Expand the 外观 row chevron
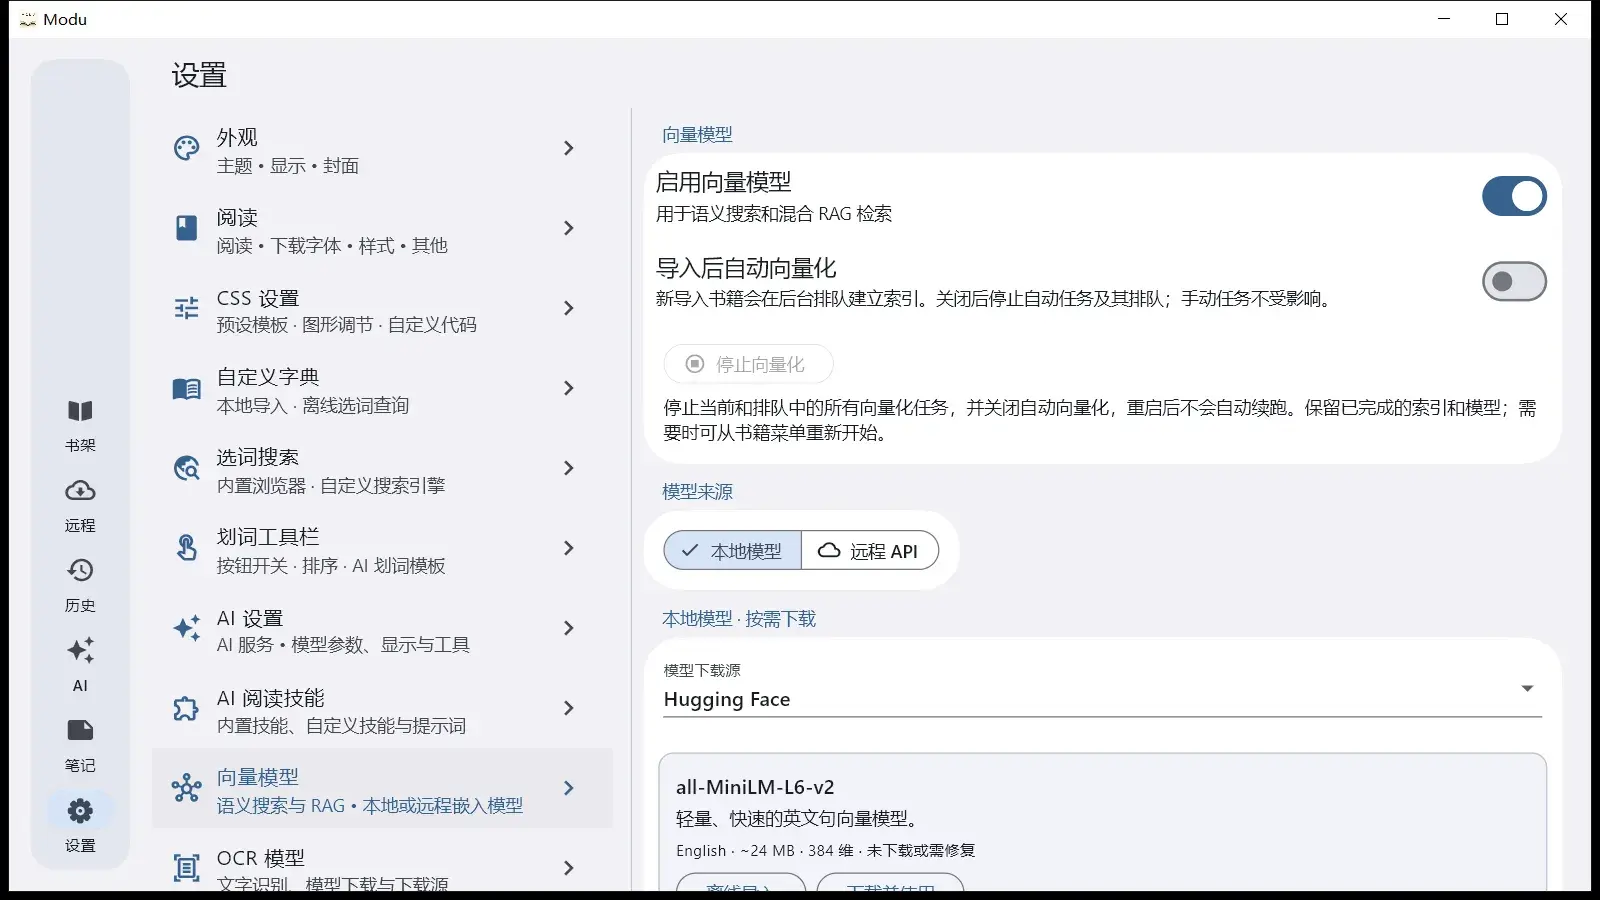Viewport: 1600px width, 900px height. pyautogui.click(x=569, y=148)
